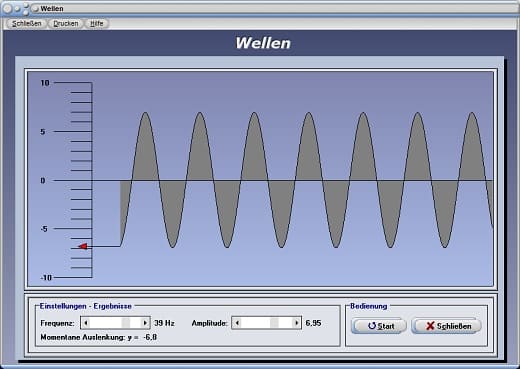
Task: Open the Hilfe menu item
Action: (x=97, y=24)
